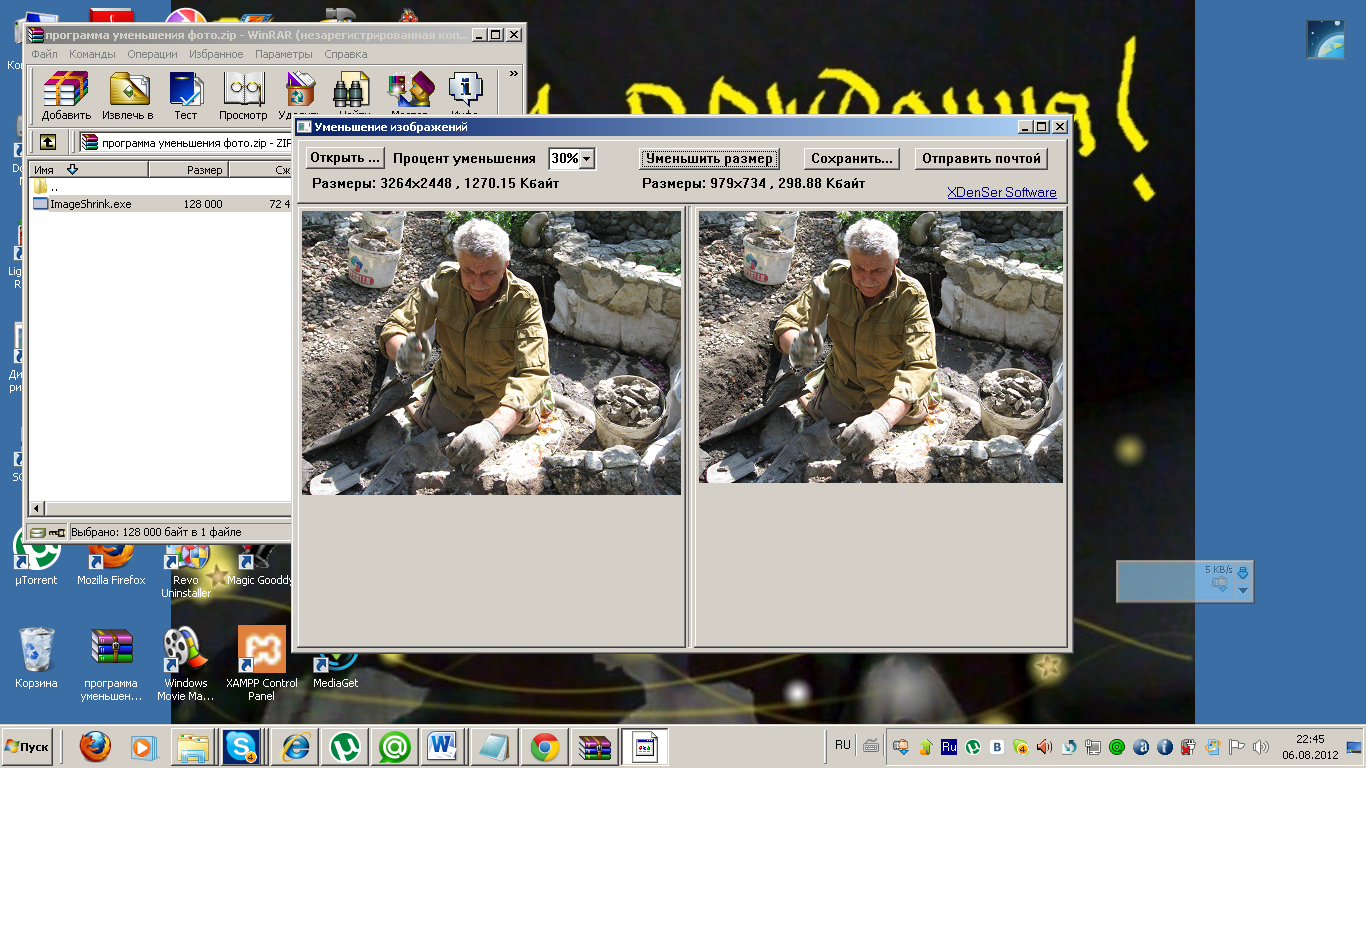1366x928 pixels.
Task: Open the Файл menu in WinRAR
Action: (44, 54)
